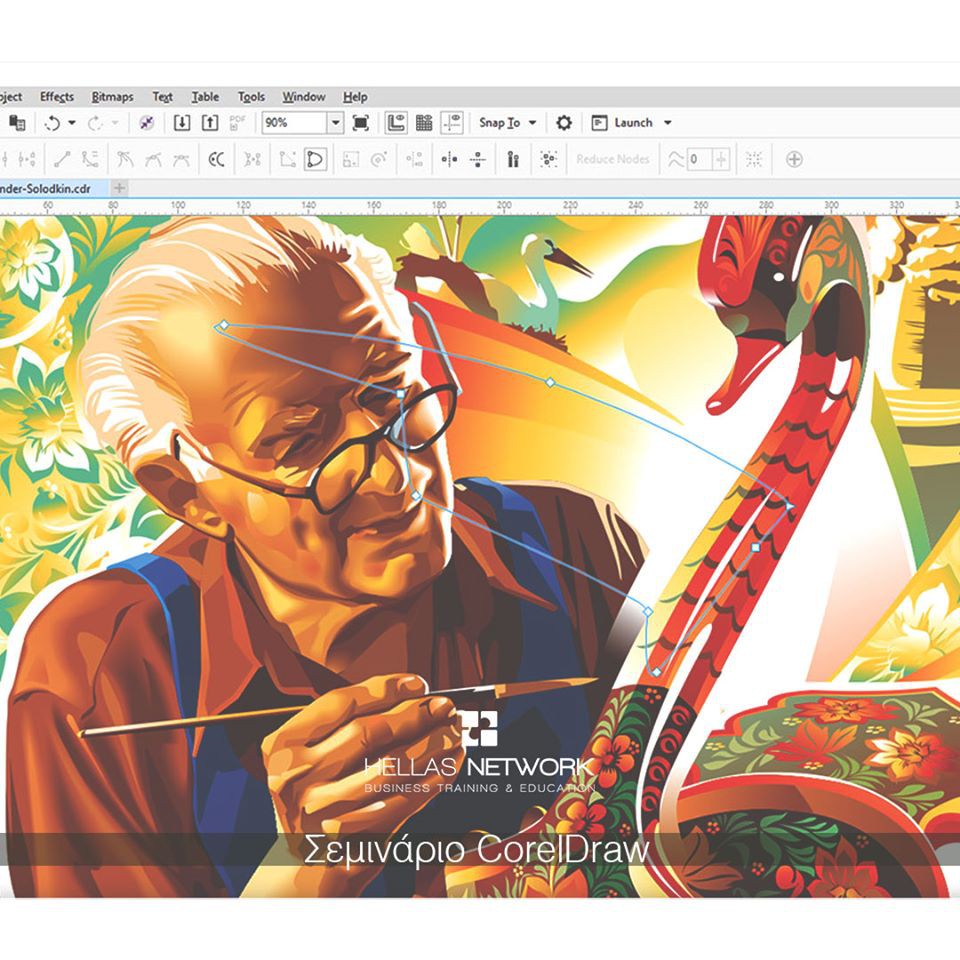Image resolution: width=960 pixels, height=960 pixels.
Task: Click the curve smoothness slider button
Action: pyautogui.click(x=721, y=160)
